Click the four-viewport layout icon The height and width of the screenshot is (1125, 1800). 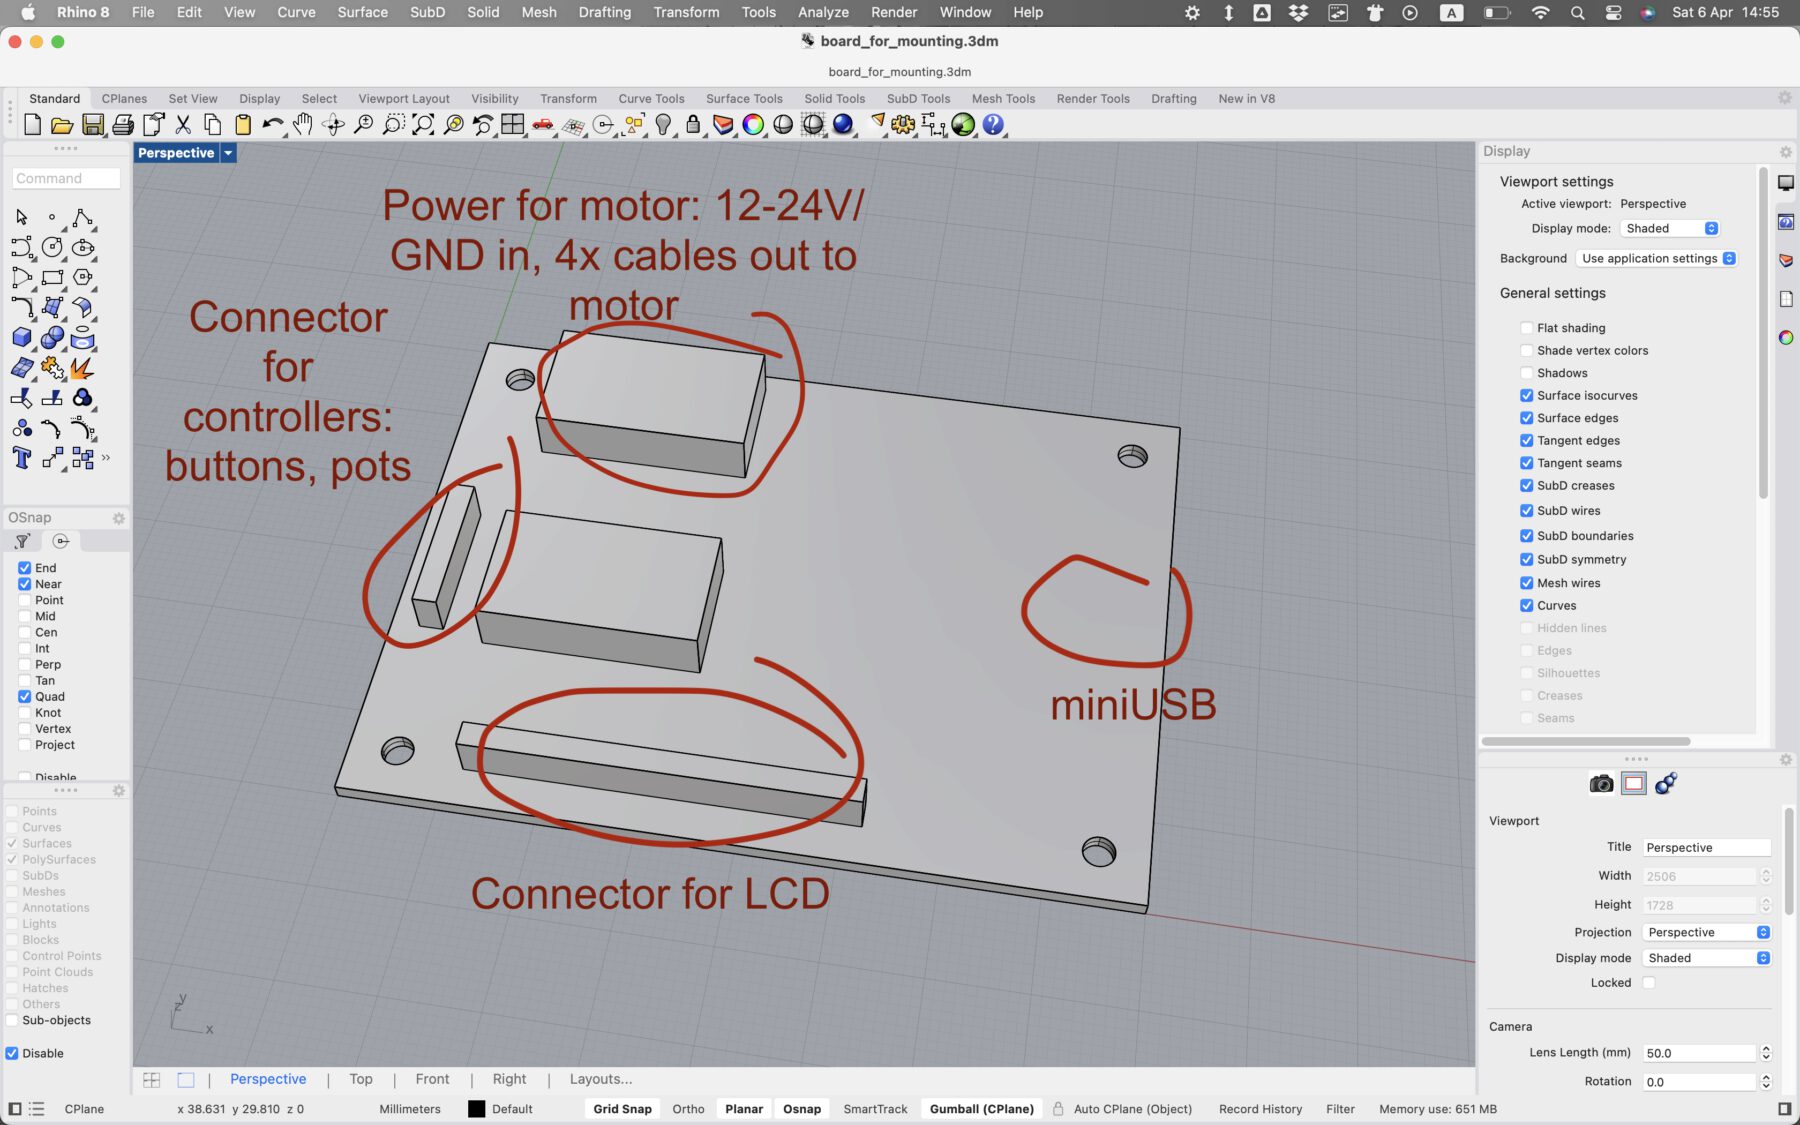tap(513, 124)
